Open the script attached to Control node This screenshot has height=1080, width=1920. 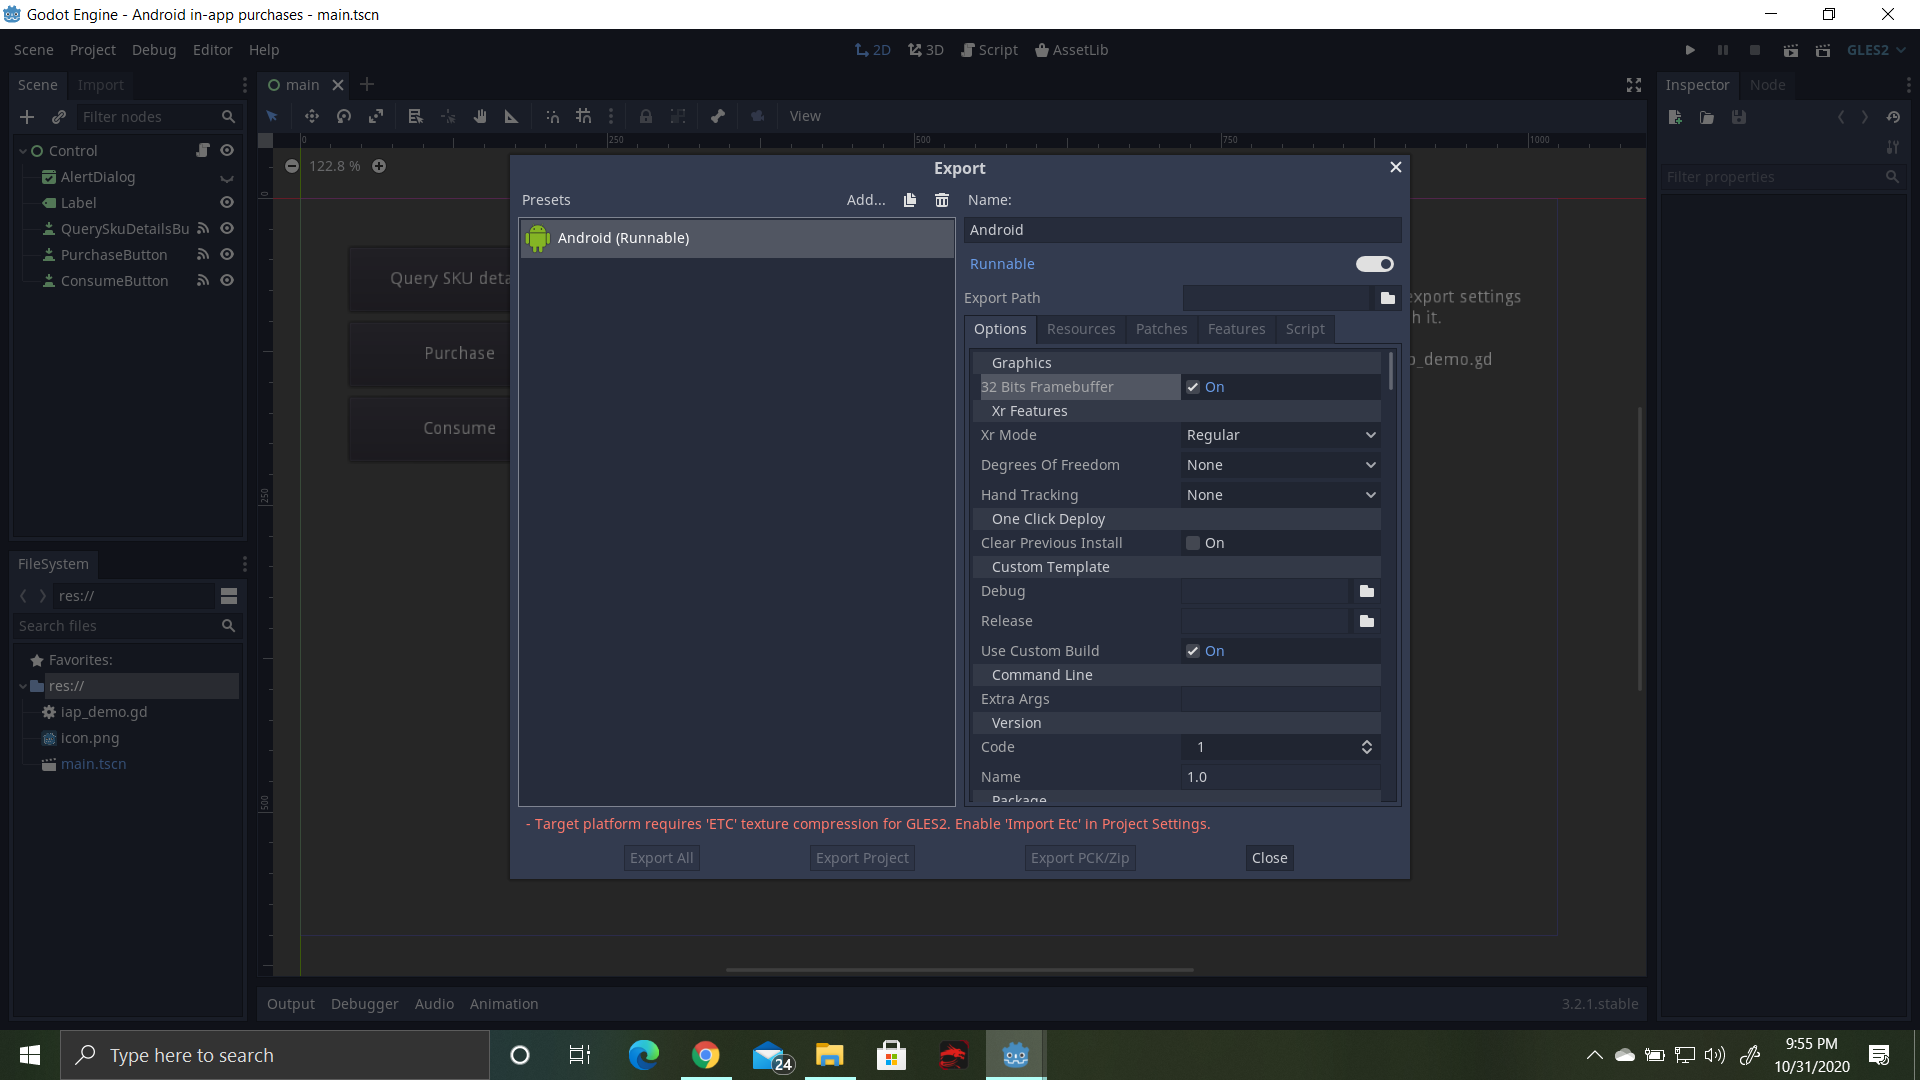203,150
